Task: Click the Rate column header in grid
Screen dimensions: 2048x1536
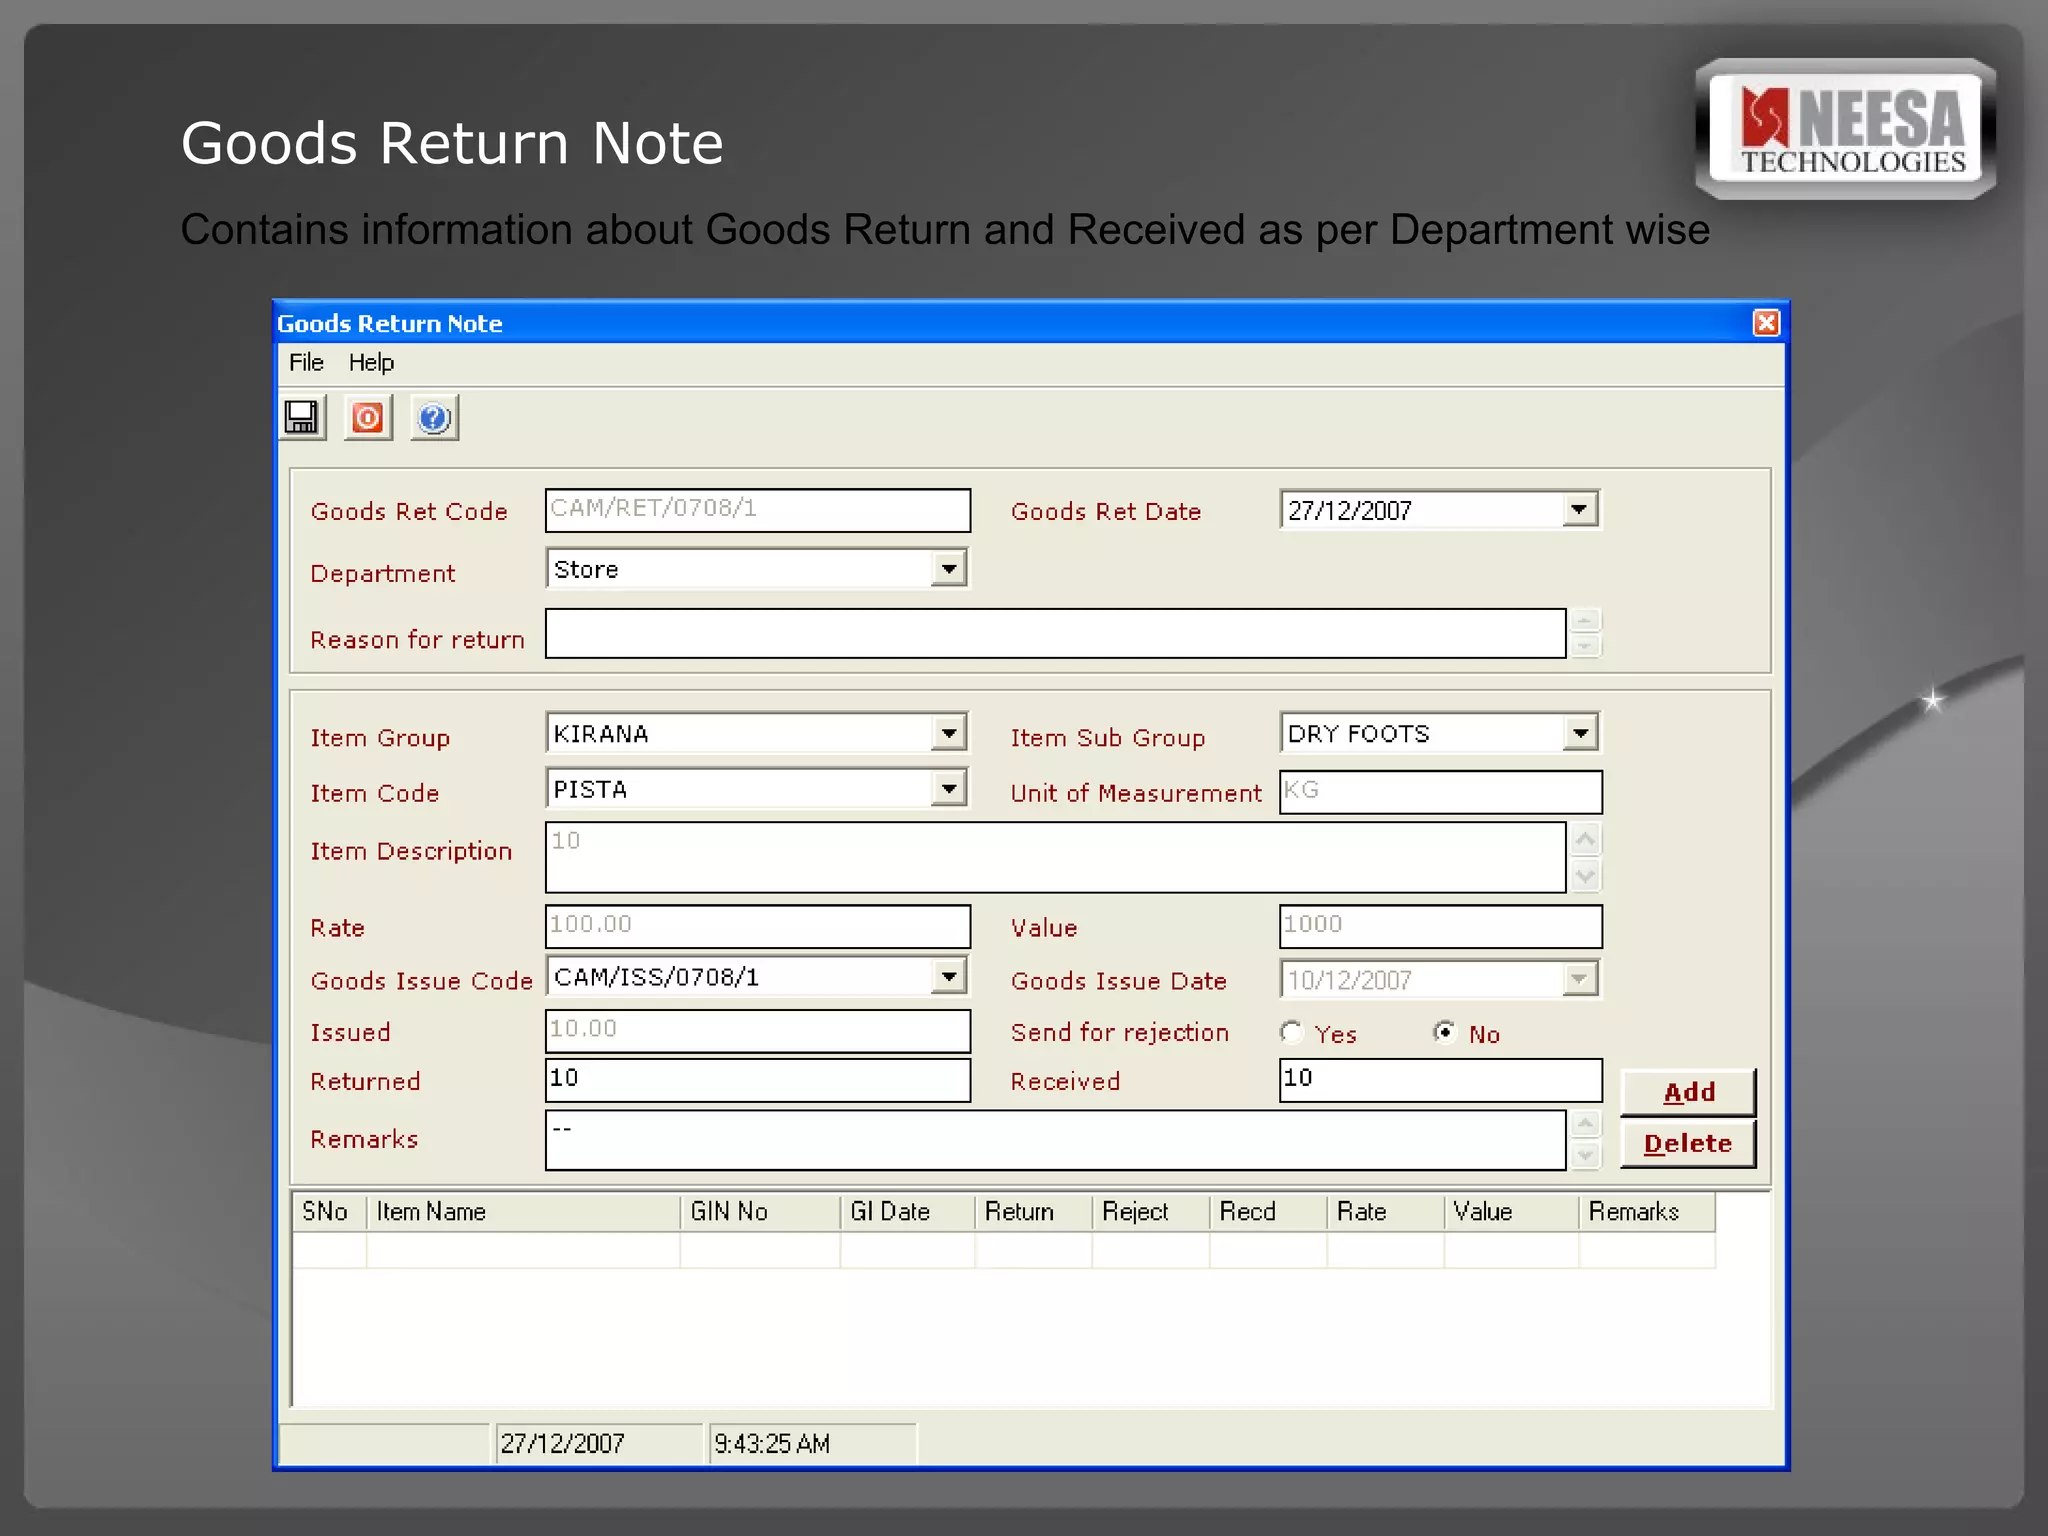Action: [1385, 1212]
